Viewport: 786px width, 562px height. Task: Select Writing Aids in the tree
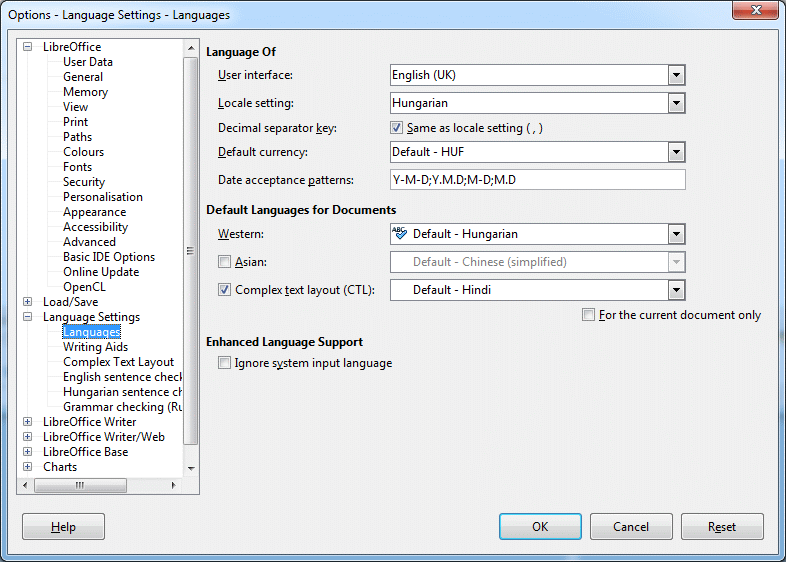coord(95,347)
